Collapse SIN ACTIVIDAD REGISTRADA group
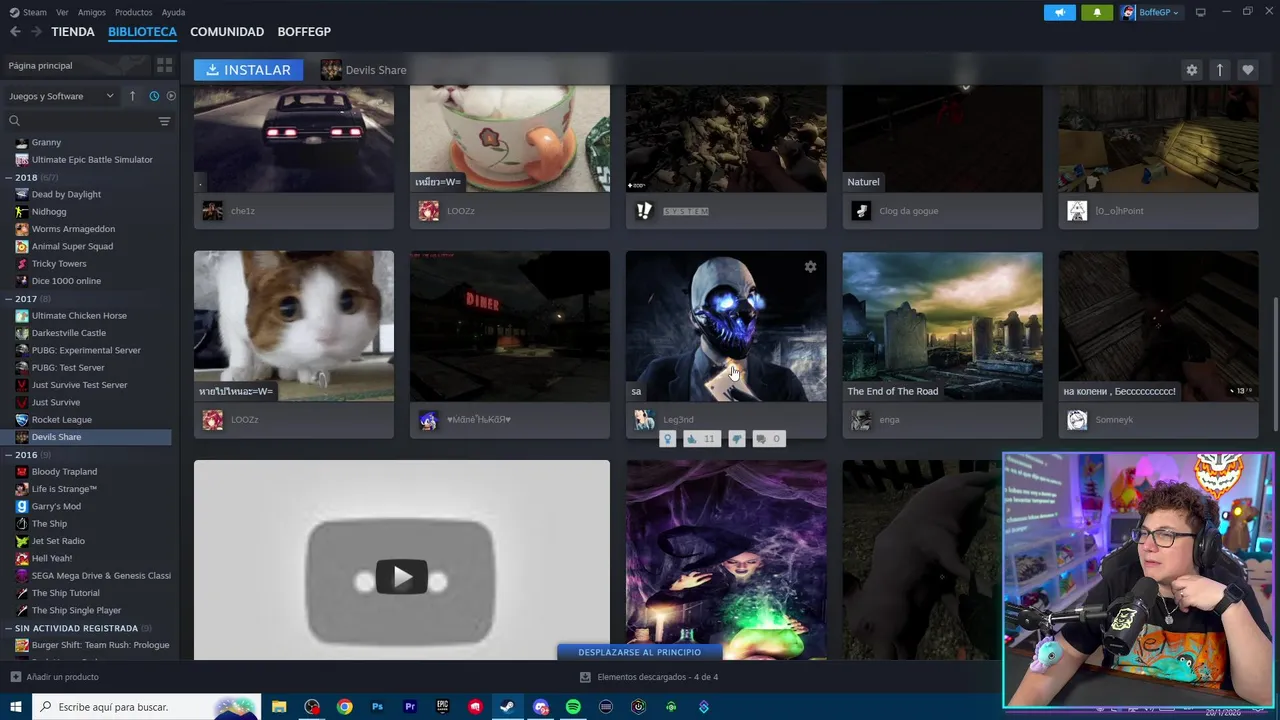The height and width of the screenshot is (720, 1280). (x=10, y=628)
